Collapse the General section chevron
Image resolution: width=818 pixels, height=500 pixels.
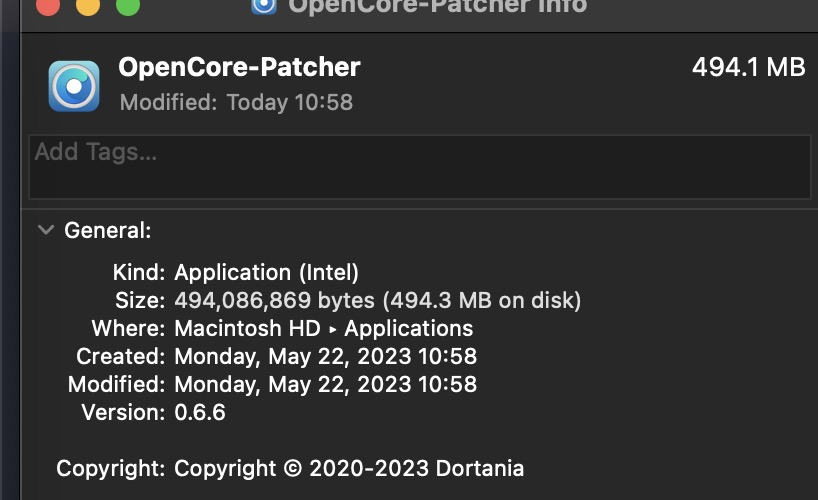click(x=45, y=230)
